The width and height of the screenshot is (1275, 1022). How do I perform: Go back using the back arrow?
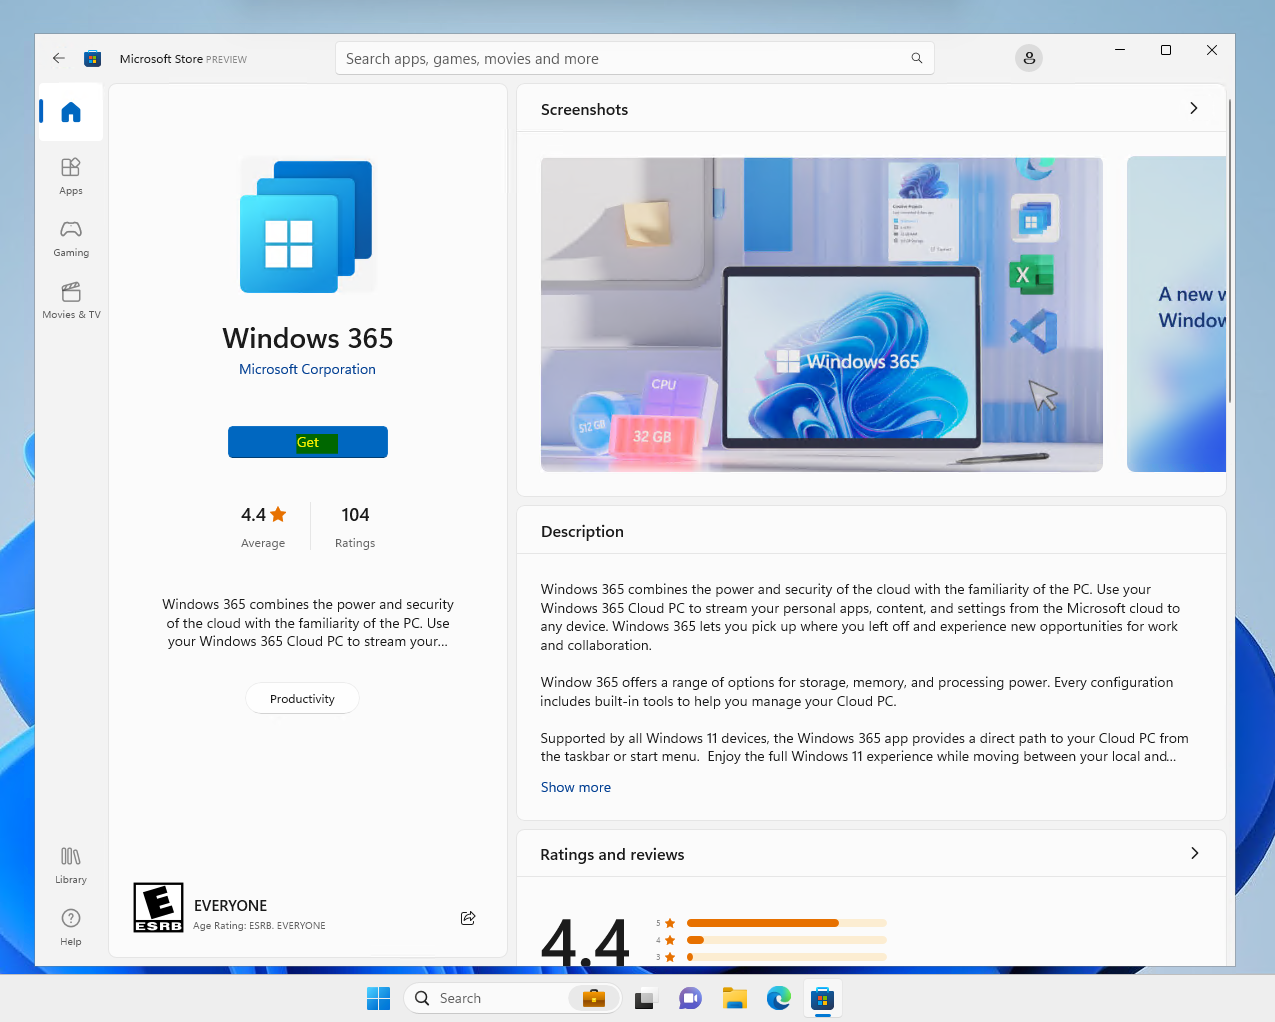pos(59,58)
